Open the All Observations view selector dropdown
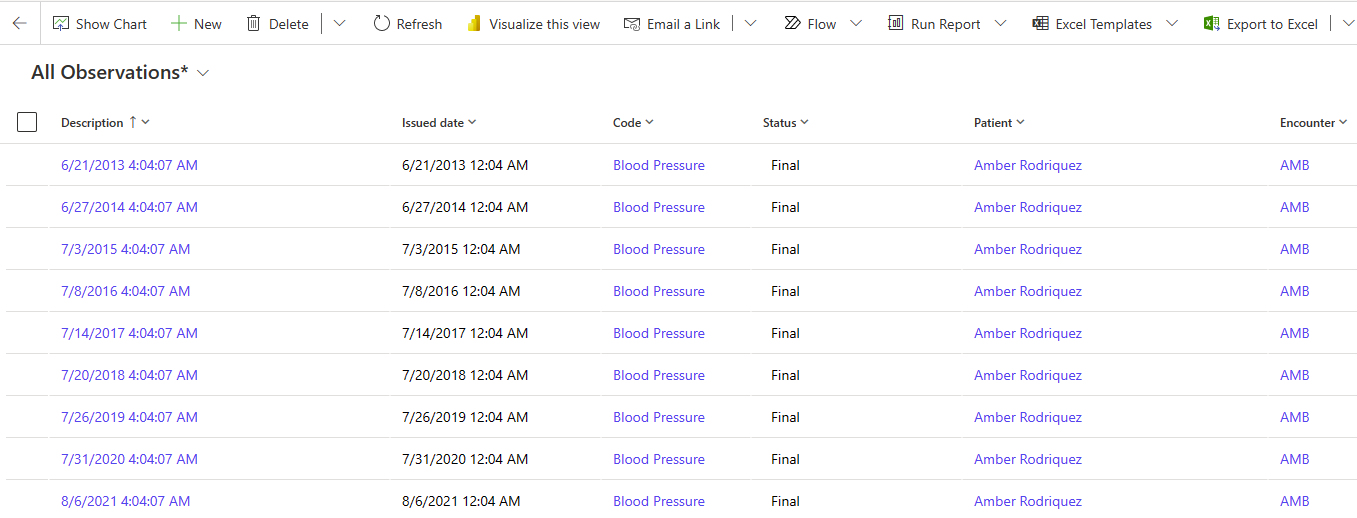This screenshot has width=1357, height=518. tap(204, 73)
